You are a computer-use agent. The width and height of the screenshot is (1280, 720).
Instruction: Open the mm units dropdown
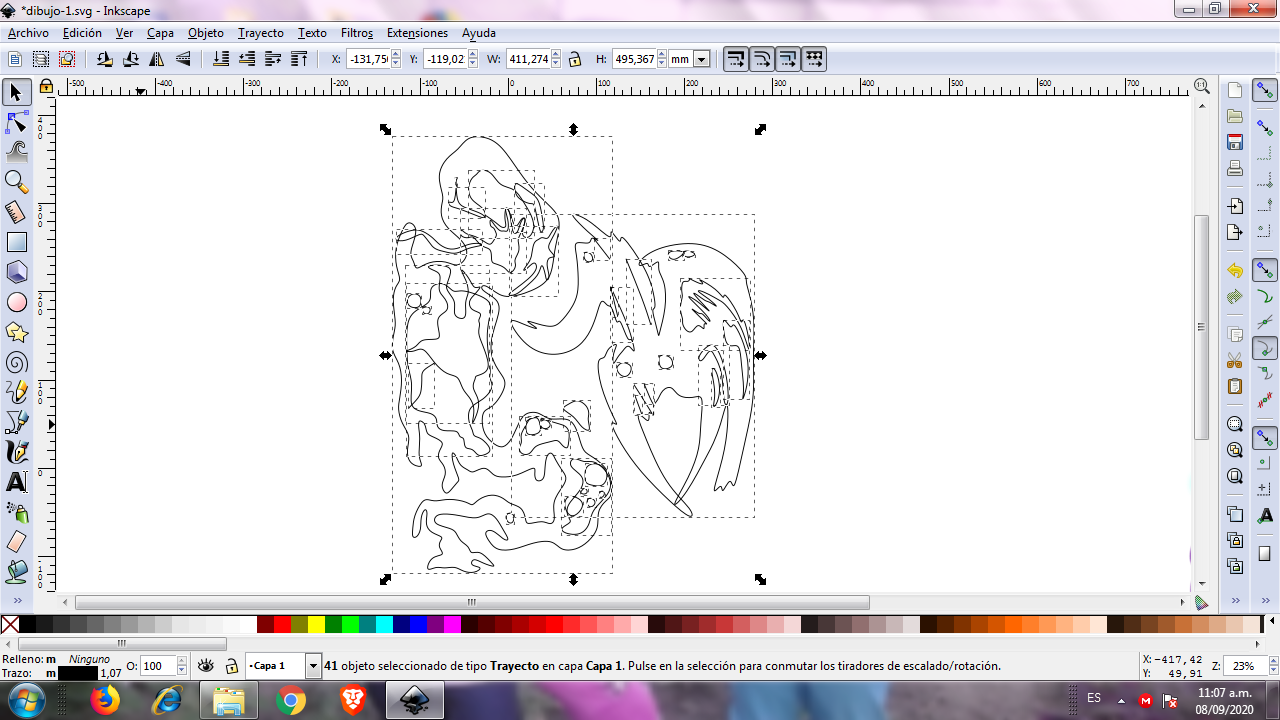(702, 59)
